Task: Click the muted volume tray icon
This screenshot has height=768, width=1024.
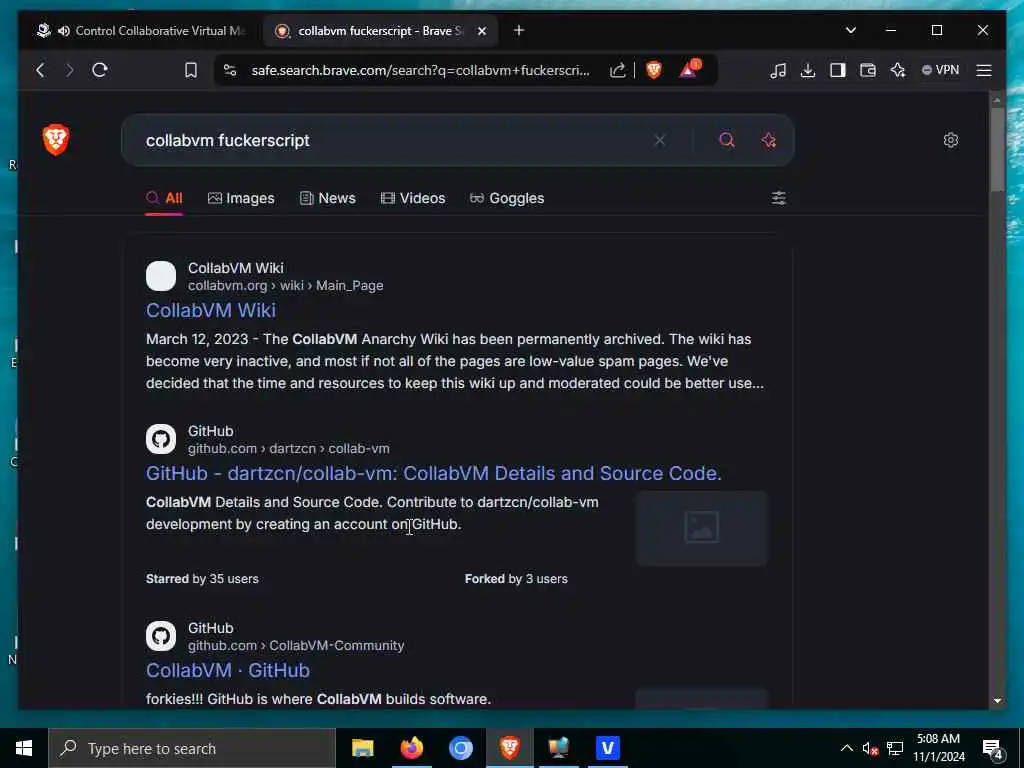Action: click(x=870, y=748)
